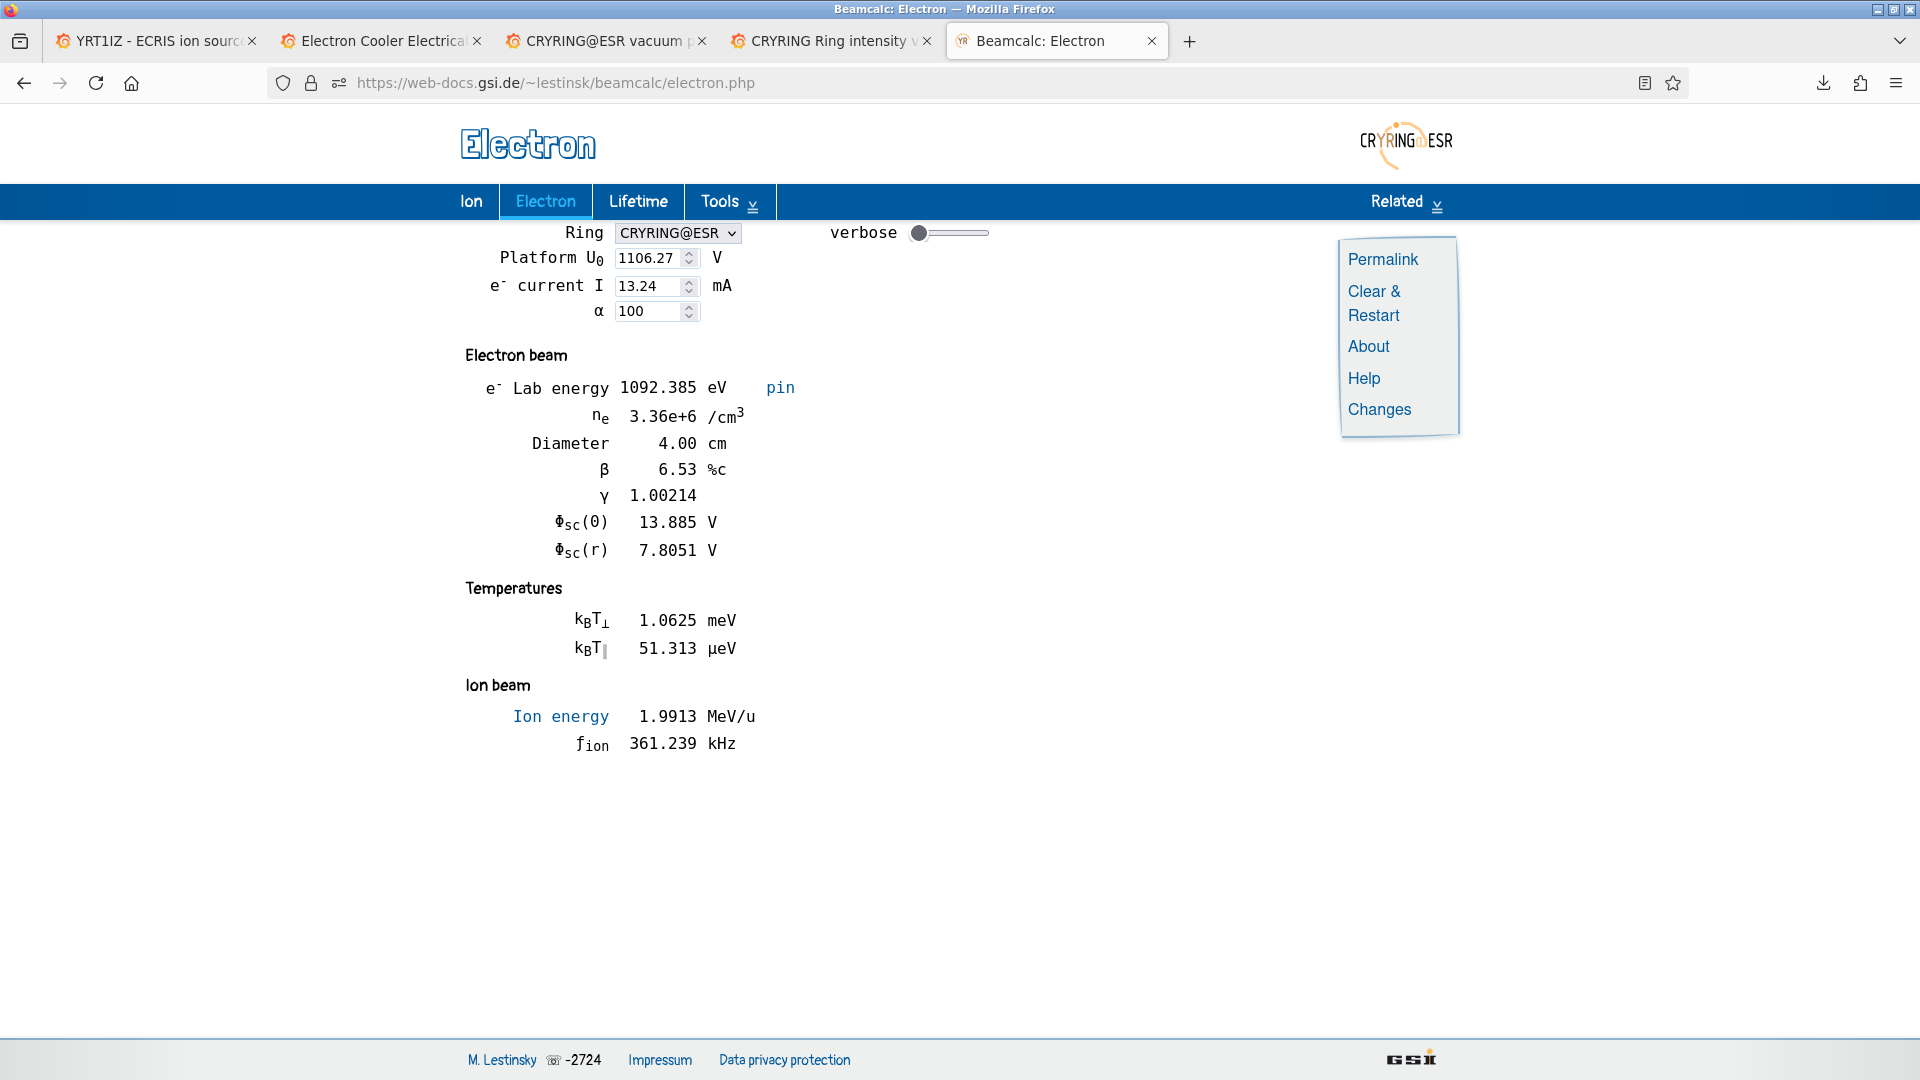Image resolution: width=1920 pixels, height=1080 pixels.
Task: Toggle reader view icon in address bar
Action: [1645, 83]
